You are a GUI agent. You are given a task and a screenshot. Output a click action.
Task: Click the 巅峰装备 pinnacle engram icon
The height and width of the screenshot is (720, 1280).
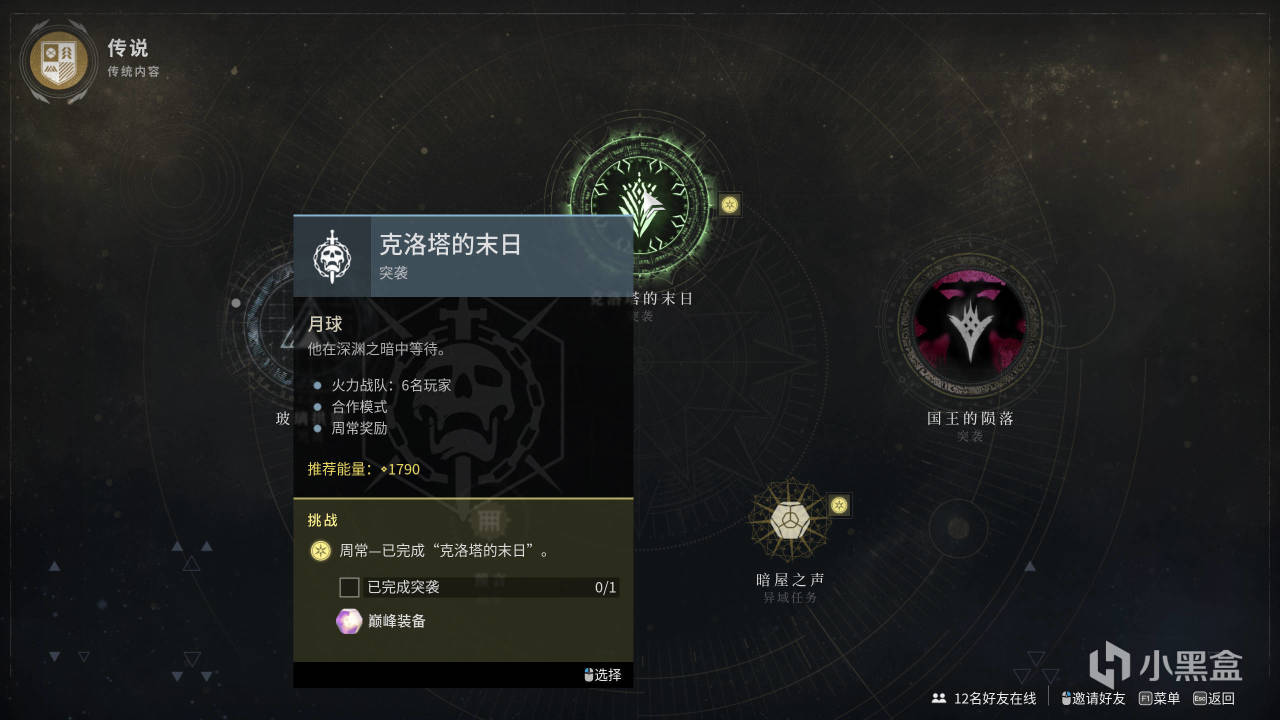click(349, 621)
